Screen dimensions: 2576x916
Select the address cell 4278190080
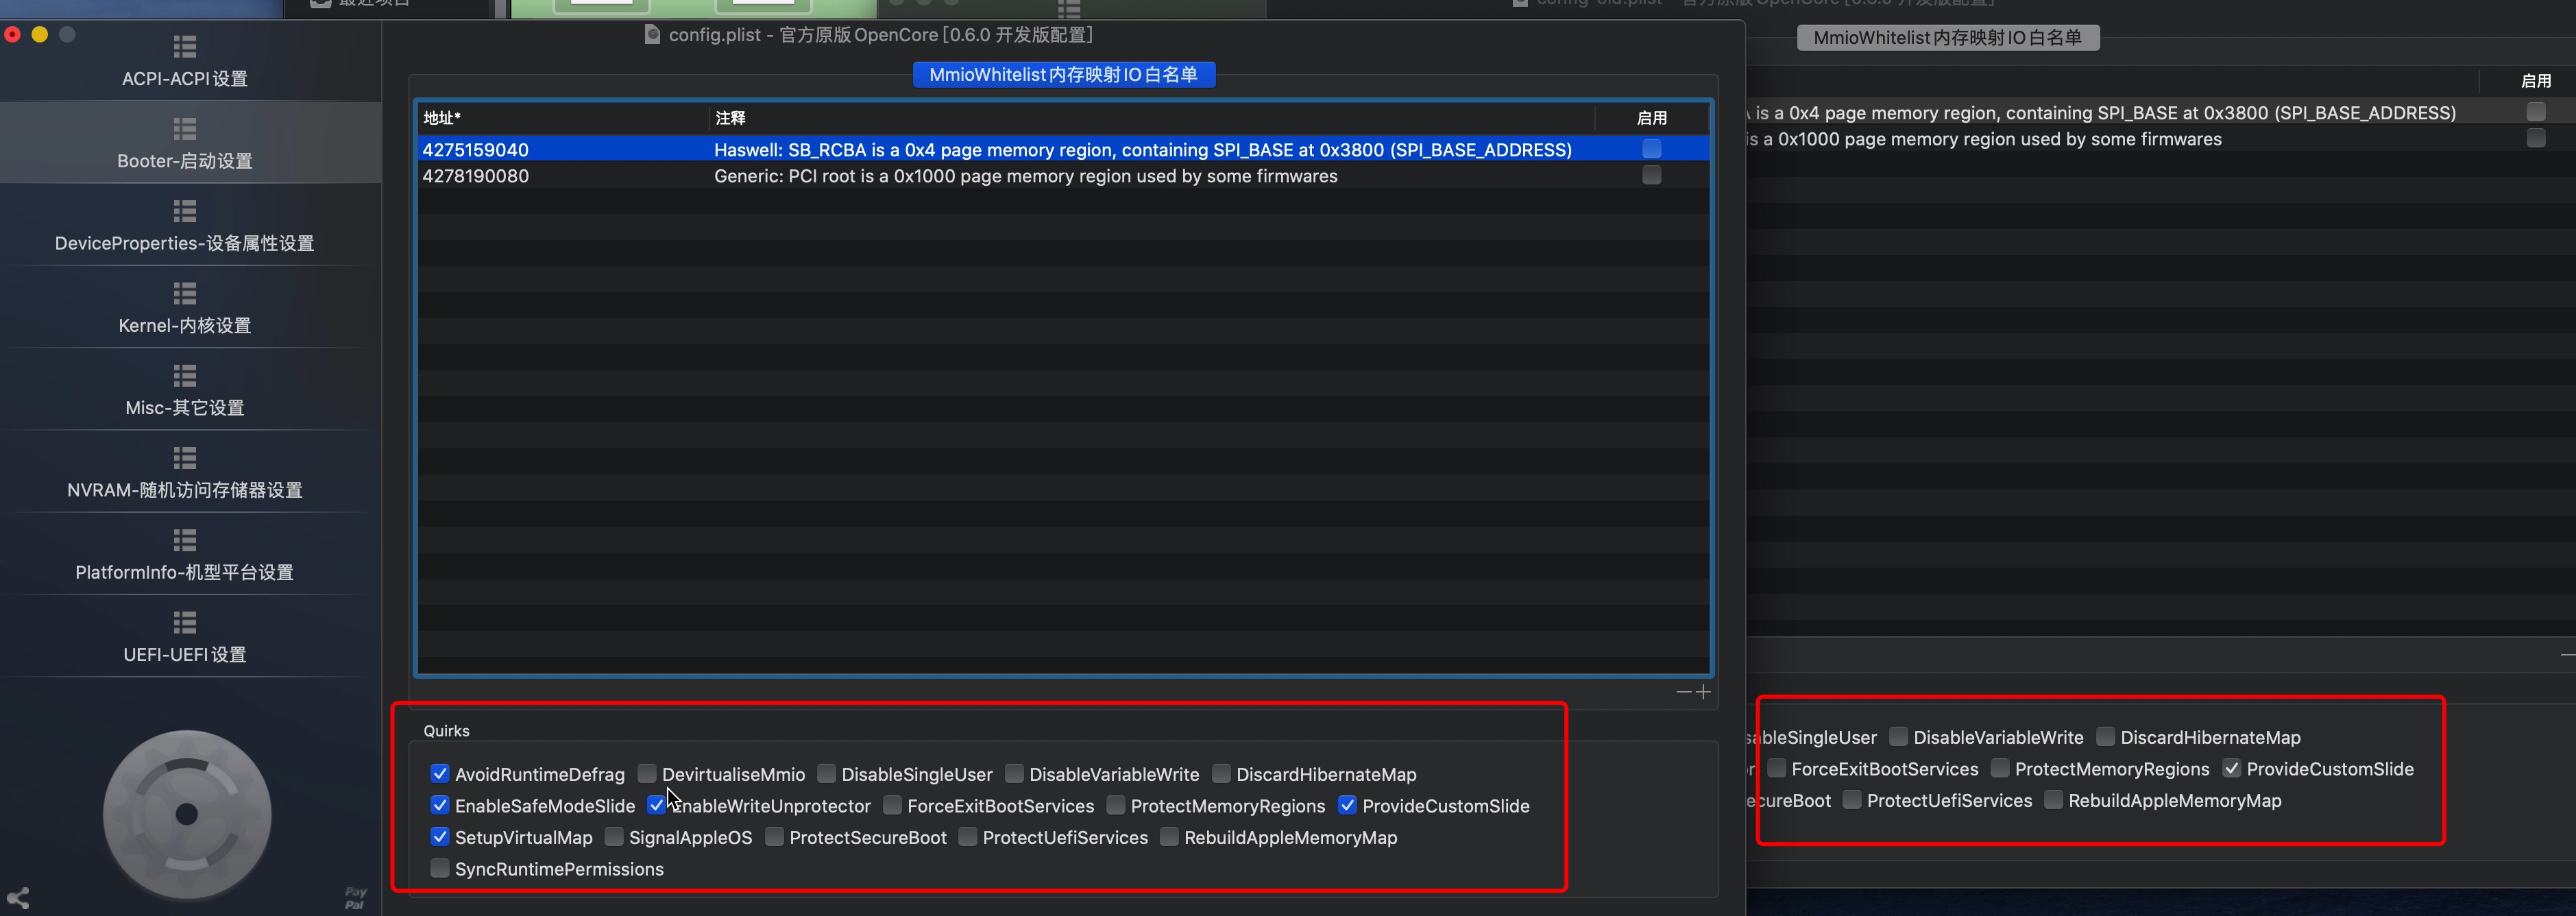point(475,176)
